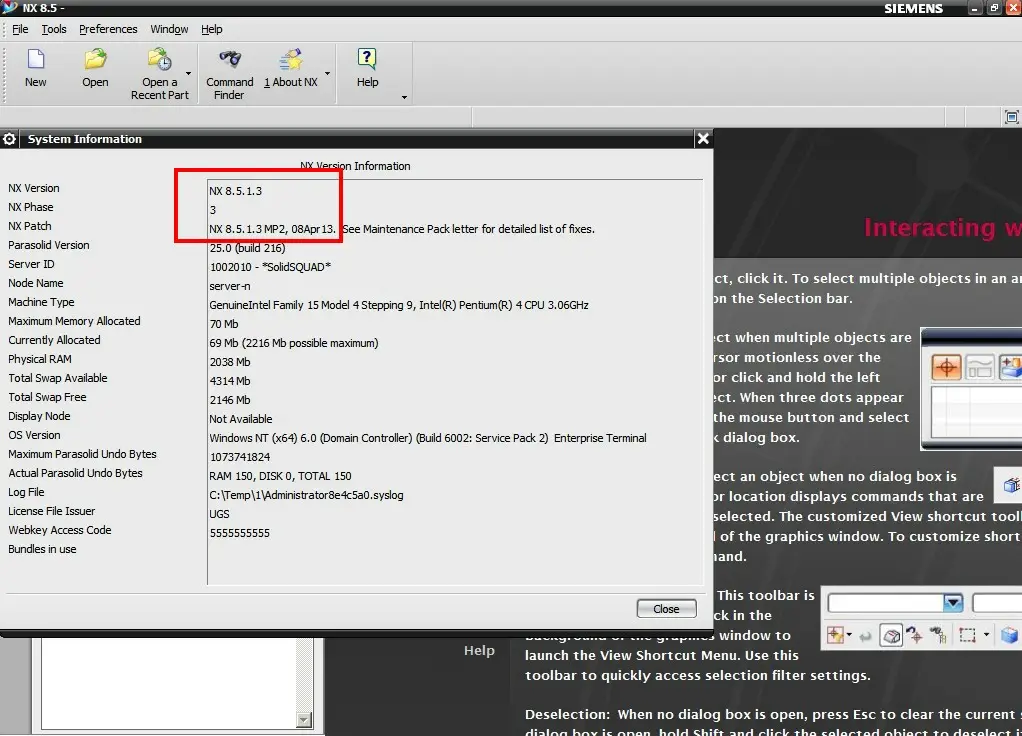Select the "NX Phase" label
This screenshot has height=736, width=1022.
[31, 207]
